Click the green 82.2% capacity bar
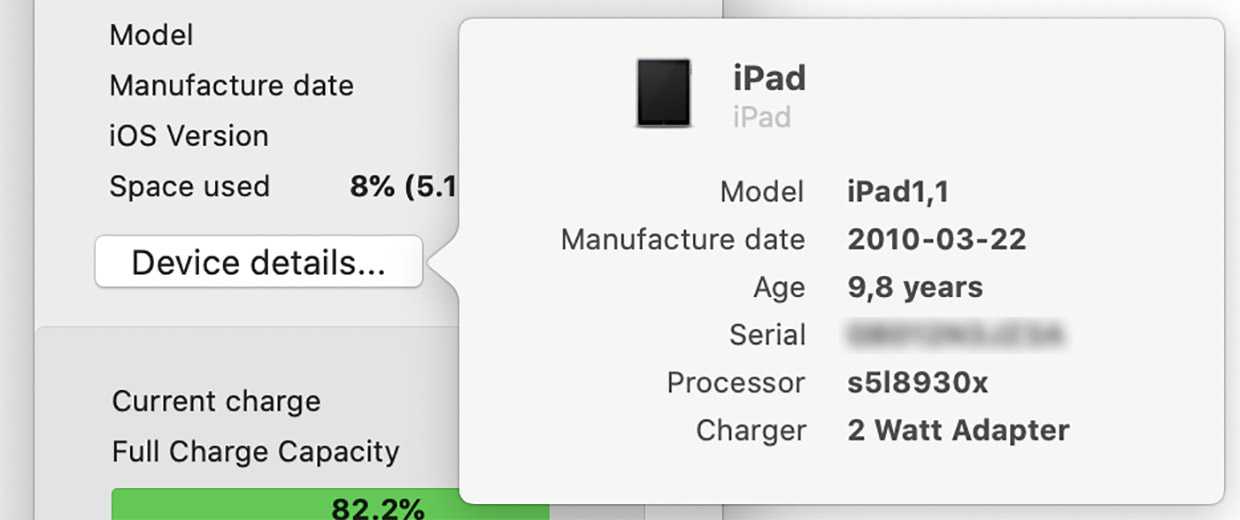Image resolution: width=1240 pixels, height=520 pixels. [x=330, y=505]
